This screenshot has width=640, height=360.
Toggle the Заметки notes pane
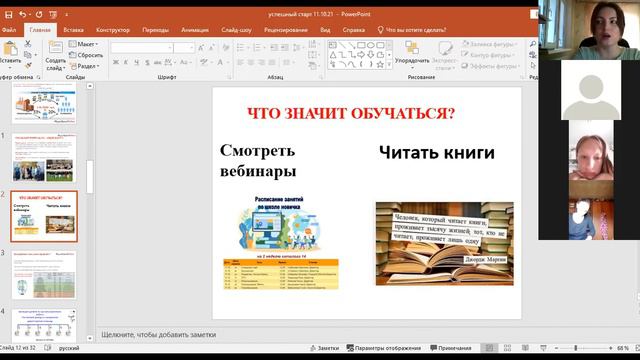(324, 348)
